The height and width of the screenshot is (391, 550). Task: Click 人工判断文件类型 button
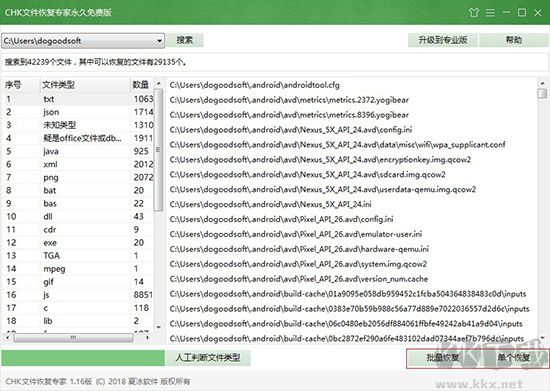click(208, 358)
